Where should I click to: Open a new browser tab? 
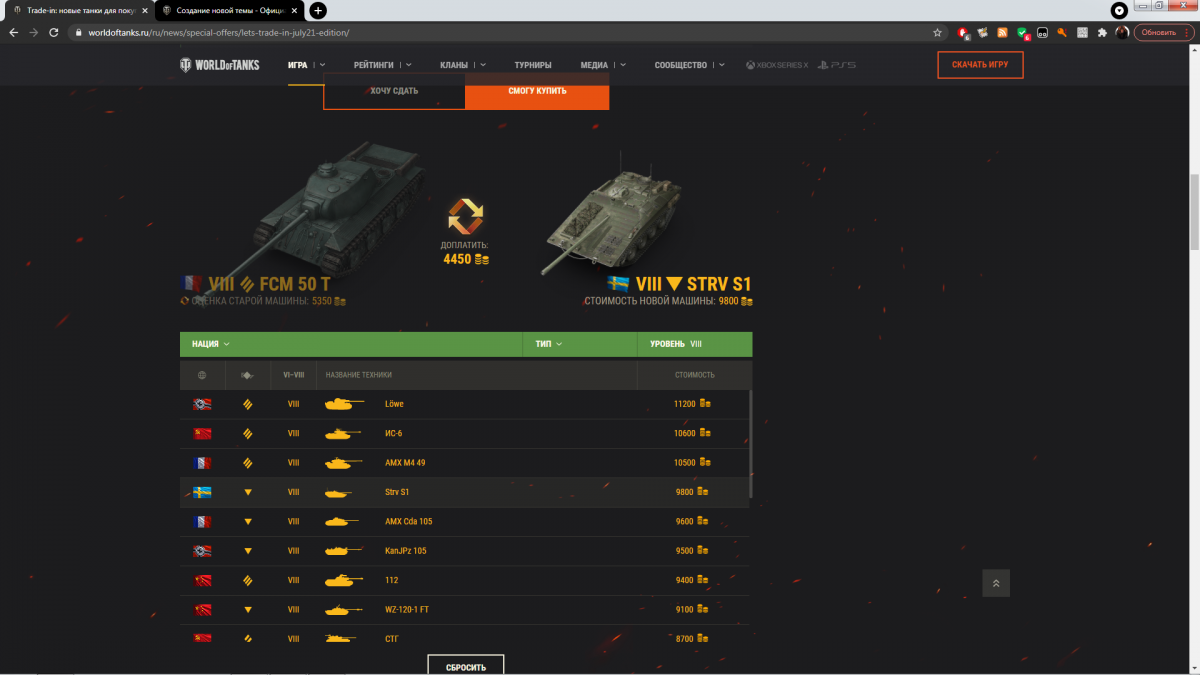pyautogui.click(x=318, y=10)
